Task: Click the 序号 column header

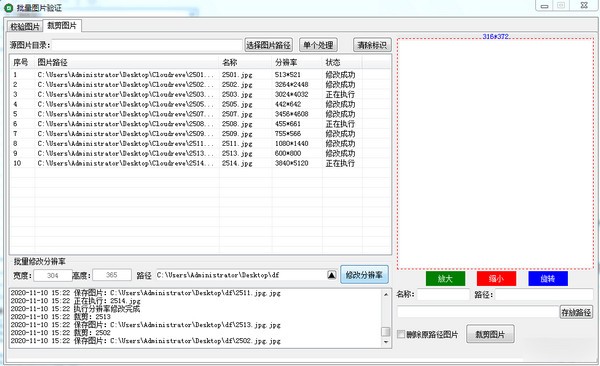Action: coord(21,62)
